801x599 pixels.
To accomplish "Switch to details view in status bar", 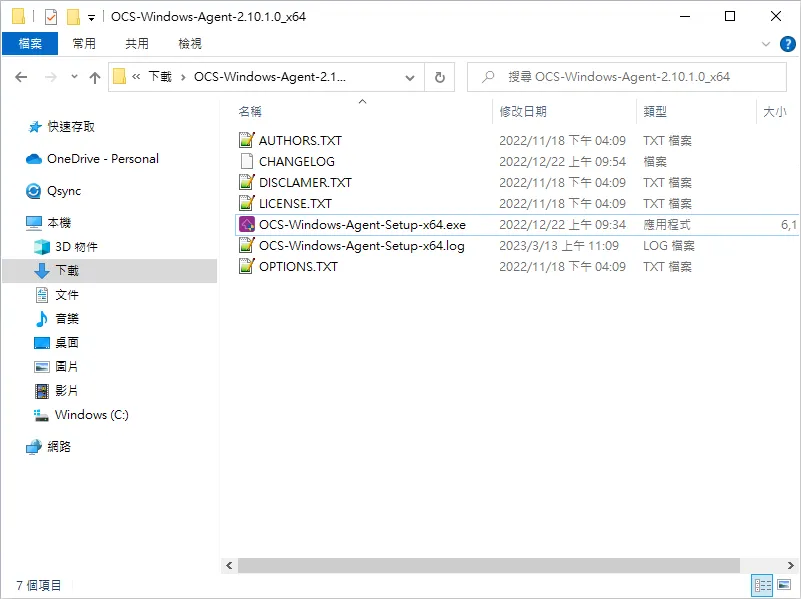I will click(x=763, y=585).
